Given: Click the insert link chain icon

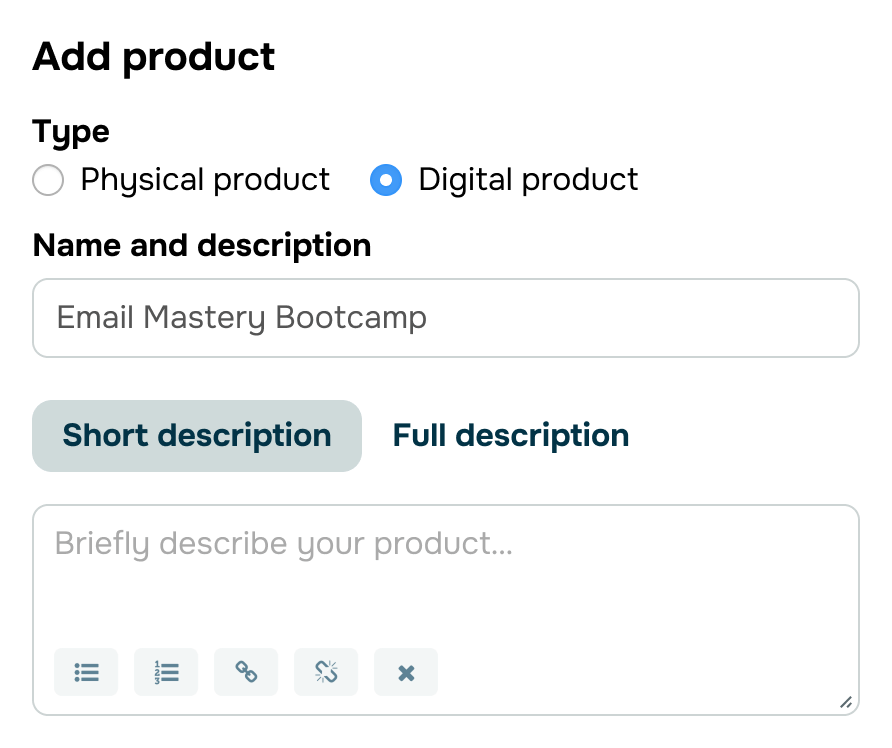Looking at the screenshot, I should pyautogui.click(x=246, y=672).
